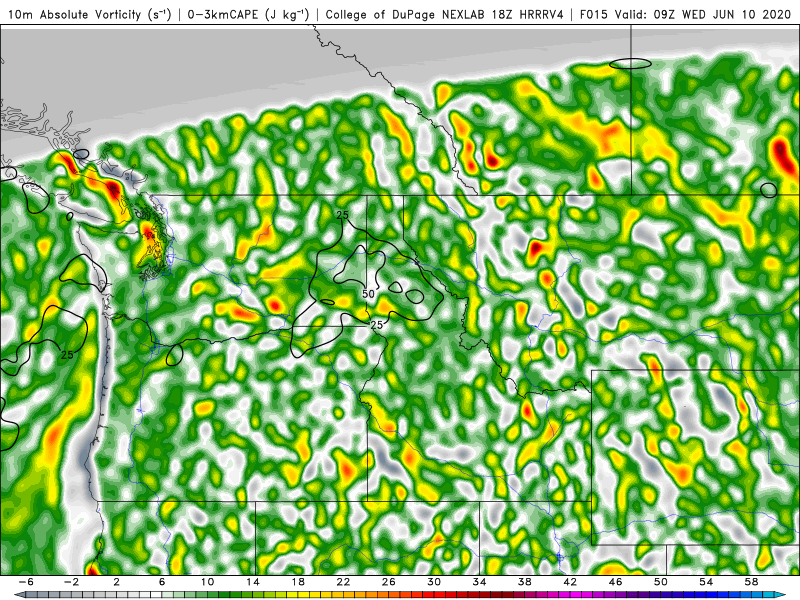Select the "College of DuPage NEXLAB" label
Image resolution: width=800 pixels, height=600 pixels.
tap(406, 15)
